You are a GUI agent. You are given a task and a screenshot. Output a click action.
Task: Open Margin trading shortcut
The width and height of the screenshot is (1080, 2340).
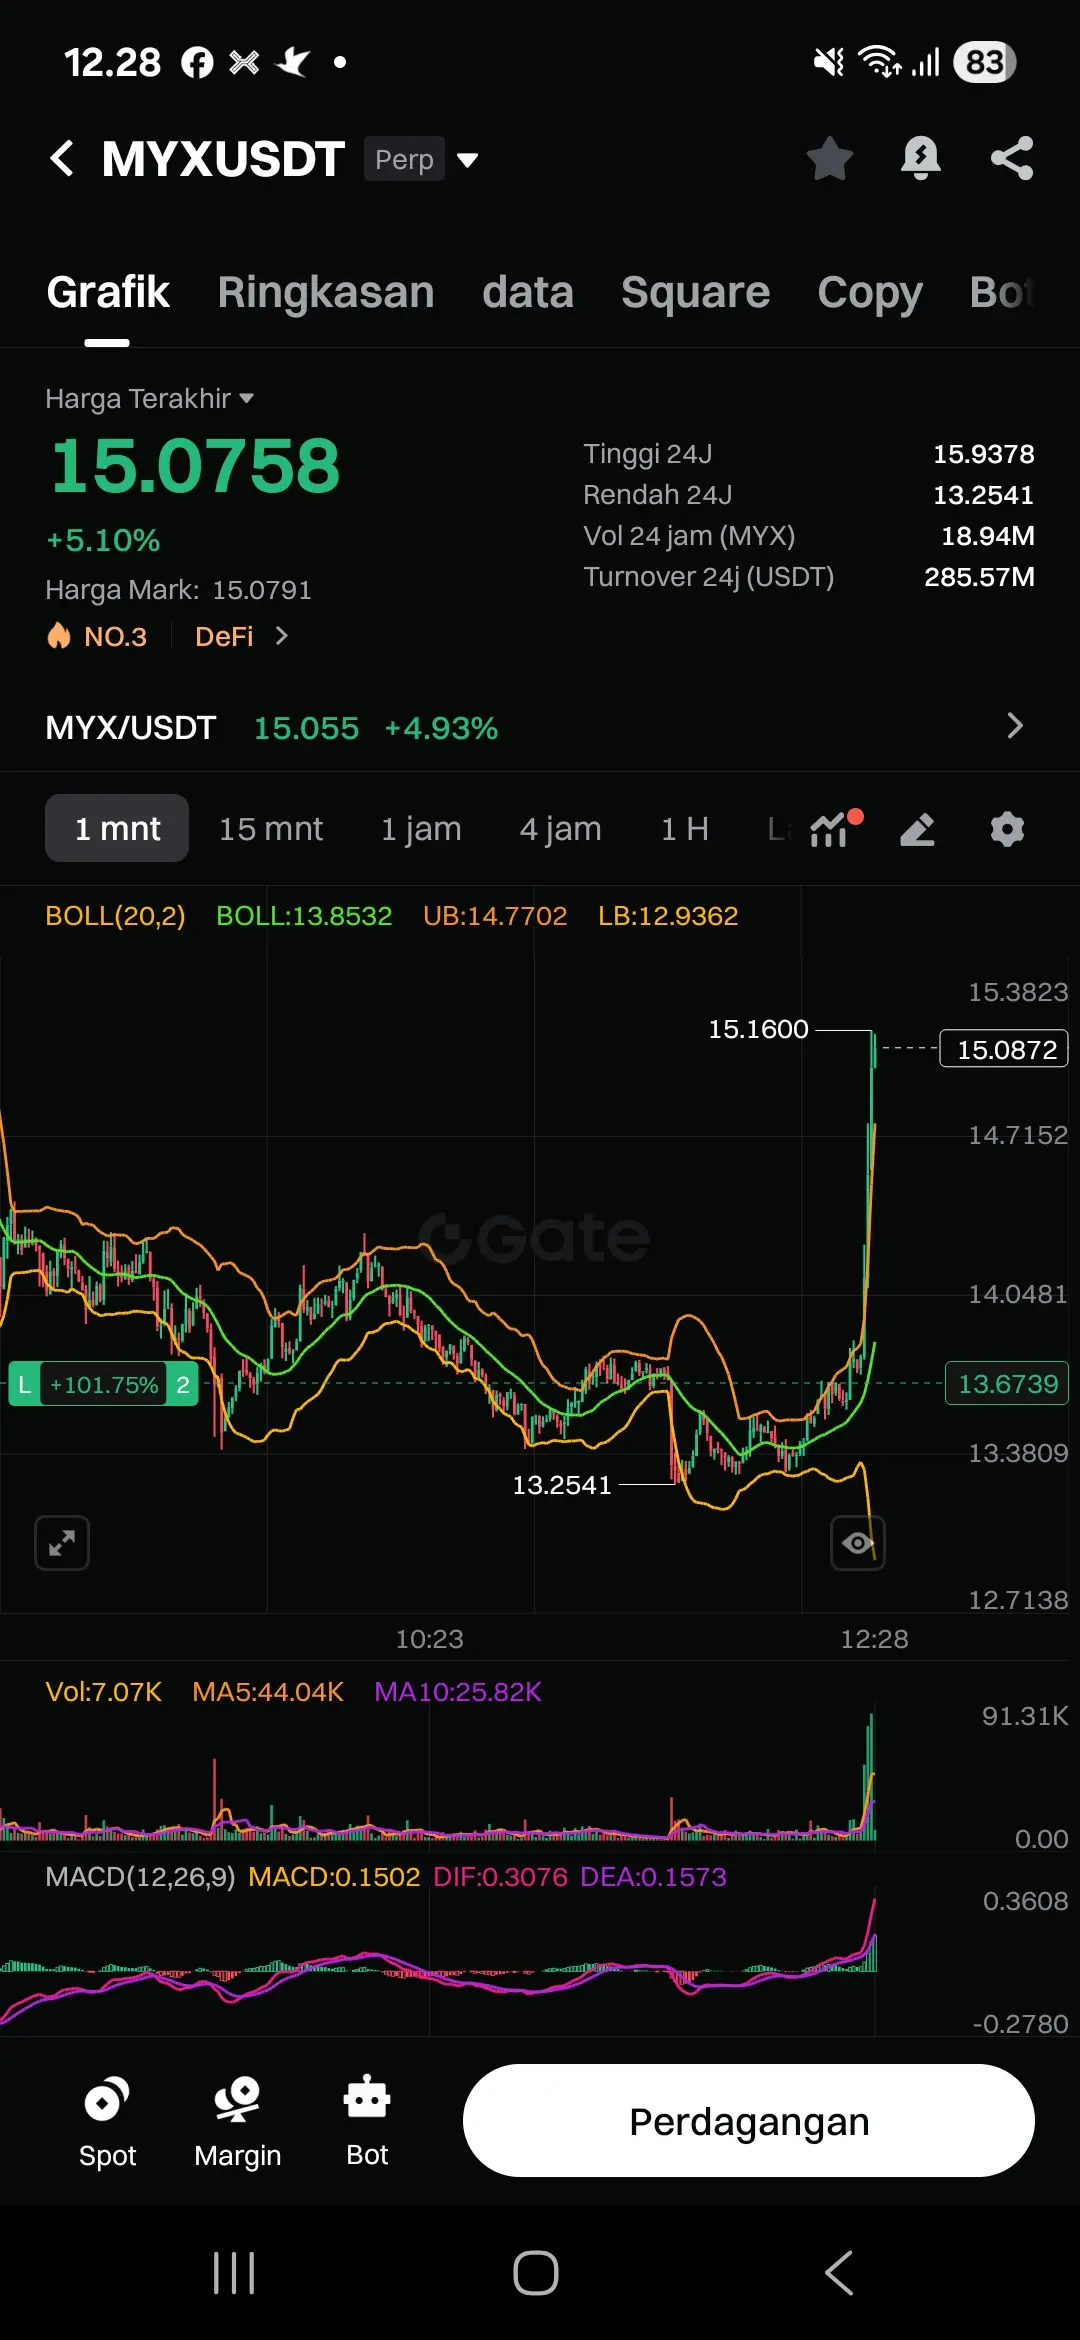237,2121
